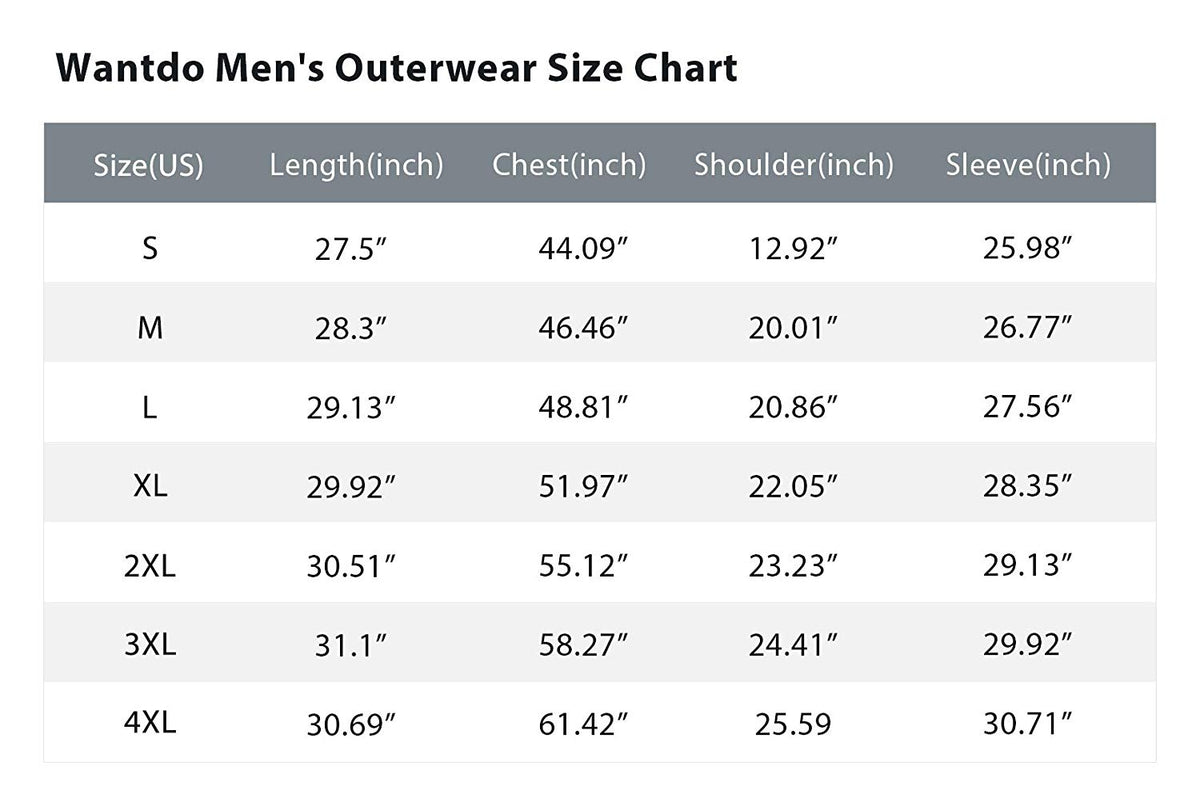Click the 27.5" length value for size S

click(351, 249)
